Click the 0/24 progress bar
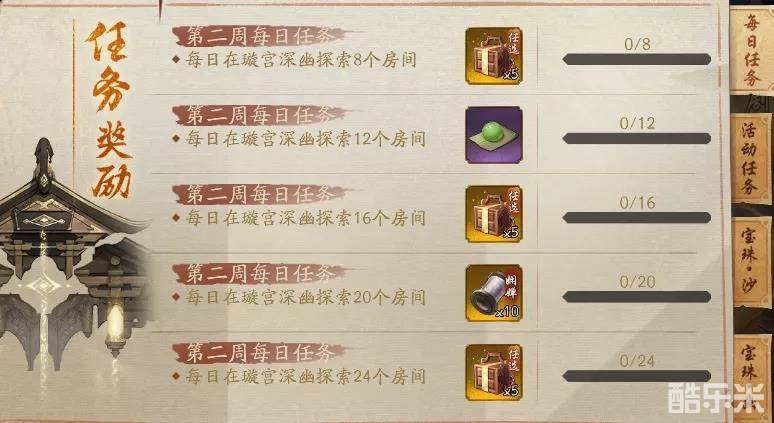The image size is (774, 423). coord(637,376)
